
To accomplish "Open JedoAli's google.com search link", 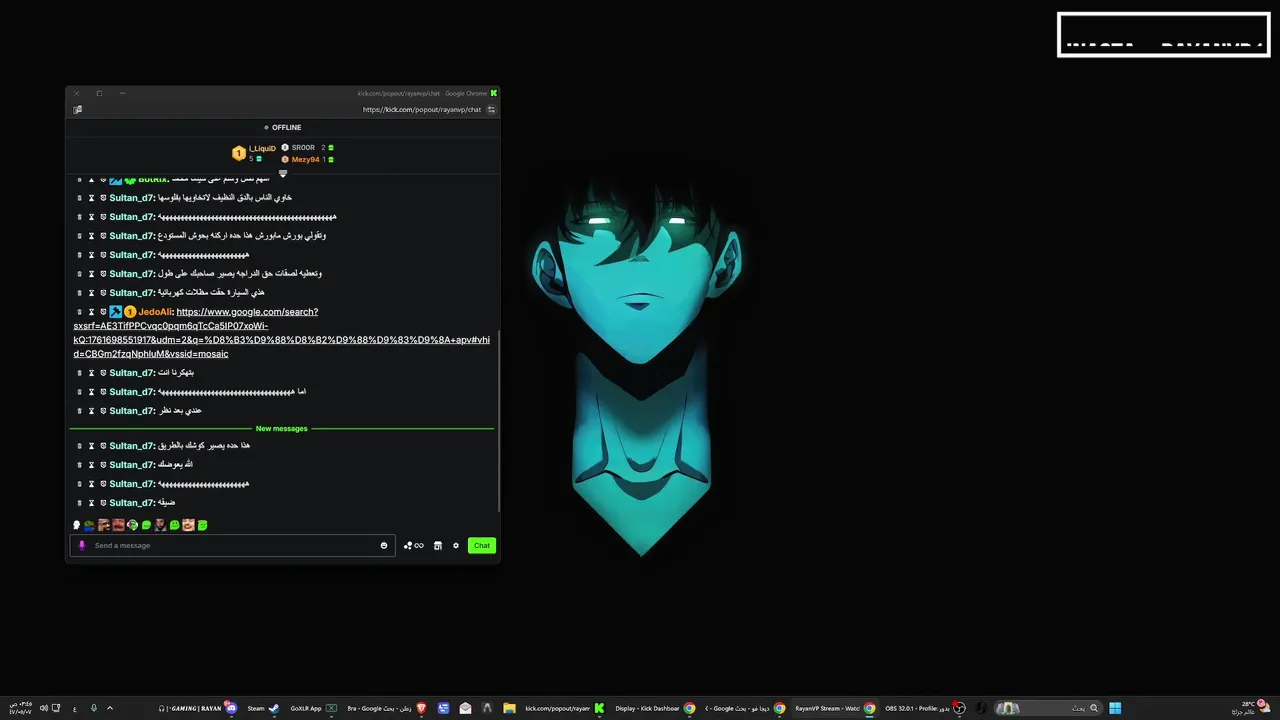I will tap(281, 333).
